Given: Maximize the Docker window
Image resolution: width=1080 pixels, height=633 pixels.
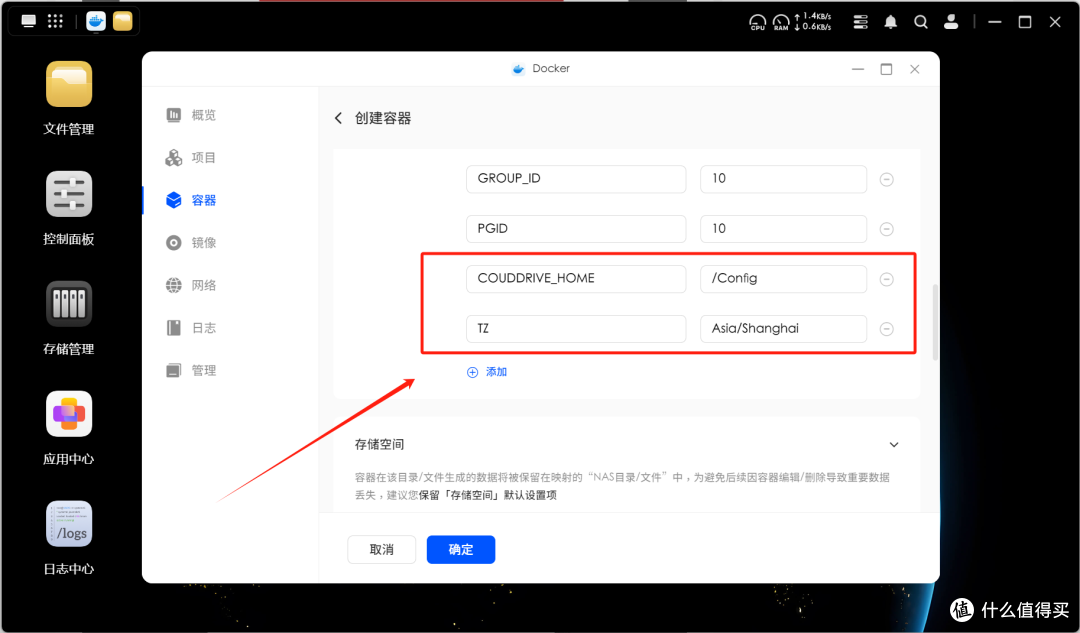Looking at the screenshot, I should 886,69.
